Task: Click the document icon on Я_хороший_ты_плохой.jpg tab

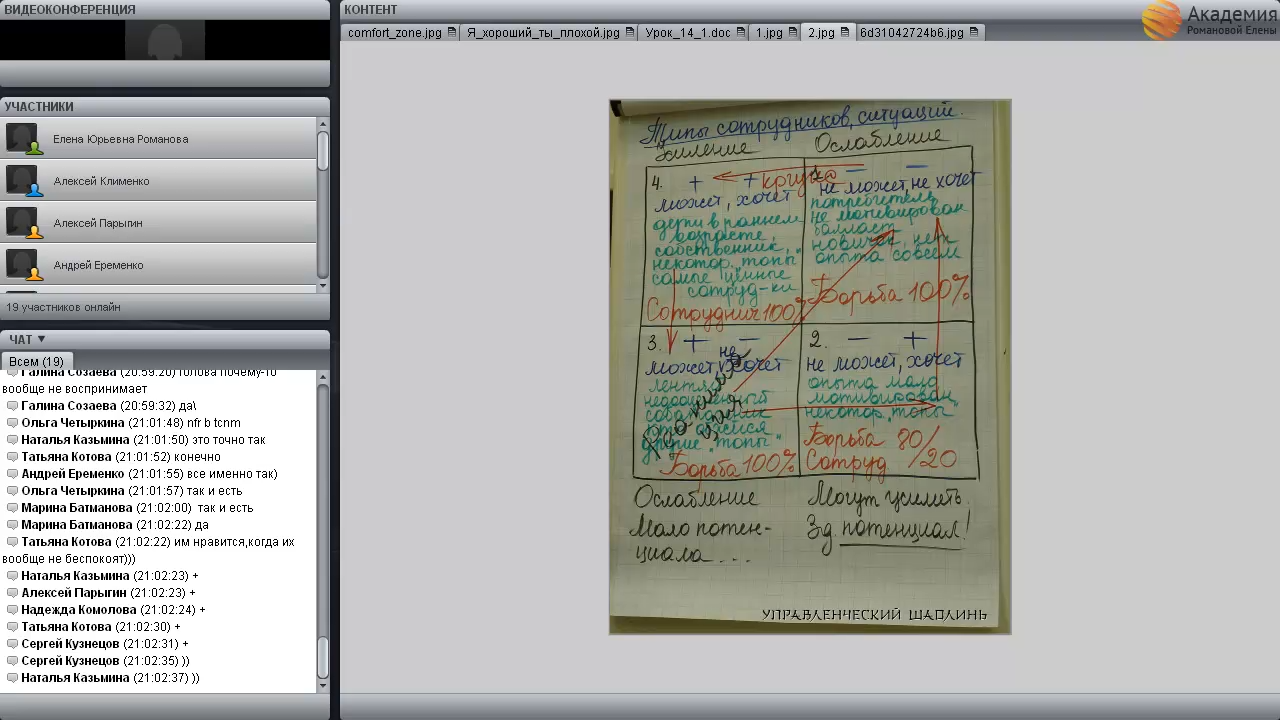Action: [x=630, y=32]
